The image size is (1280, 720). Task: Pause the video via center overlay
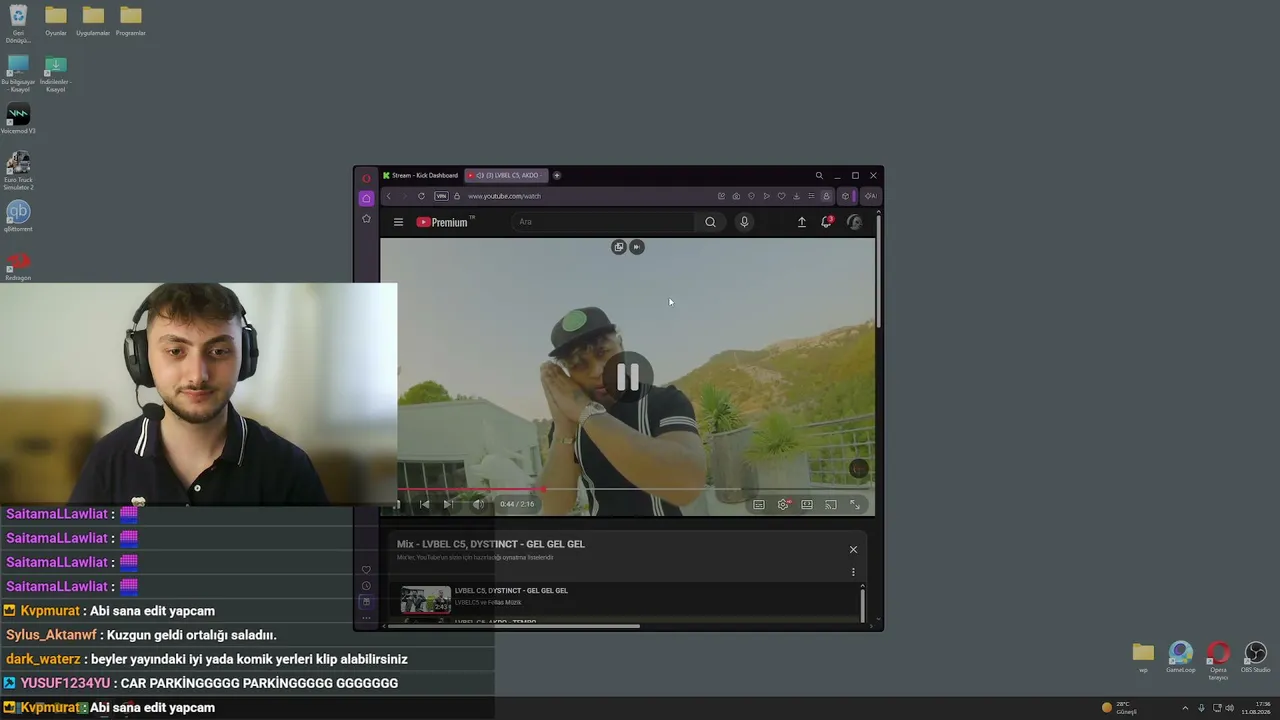(627, 377)
